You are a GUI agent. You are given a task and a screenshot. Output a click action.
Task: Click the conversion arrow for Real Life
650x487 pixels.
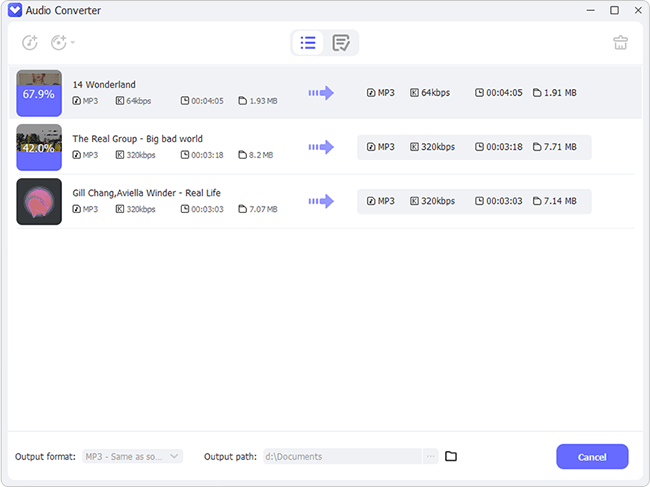pos(321,201)
